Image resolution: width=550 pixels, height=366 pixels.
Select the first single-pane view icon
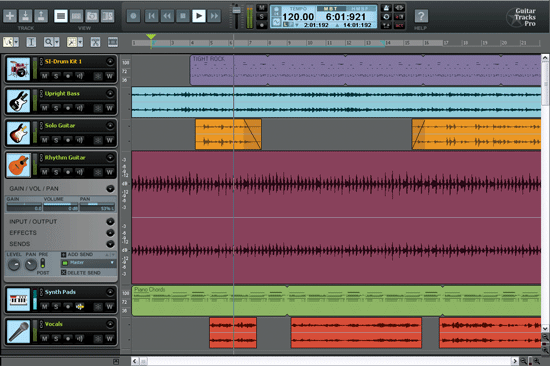tap(61, 16)
